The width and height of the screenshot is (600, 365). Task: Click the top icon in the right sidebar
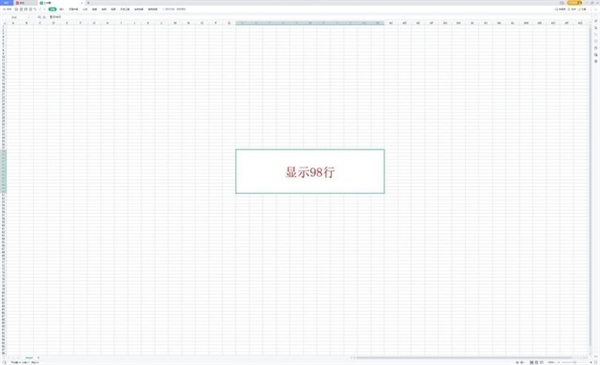[596, 21]
